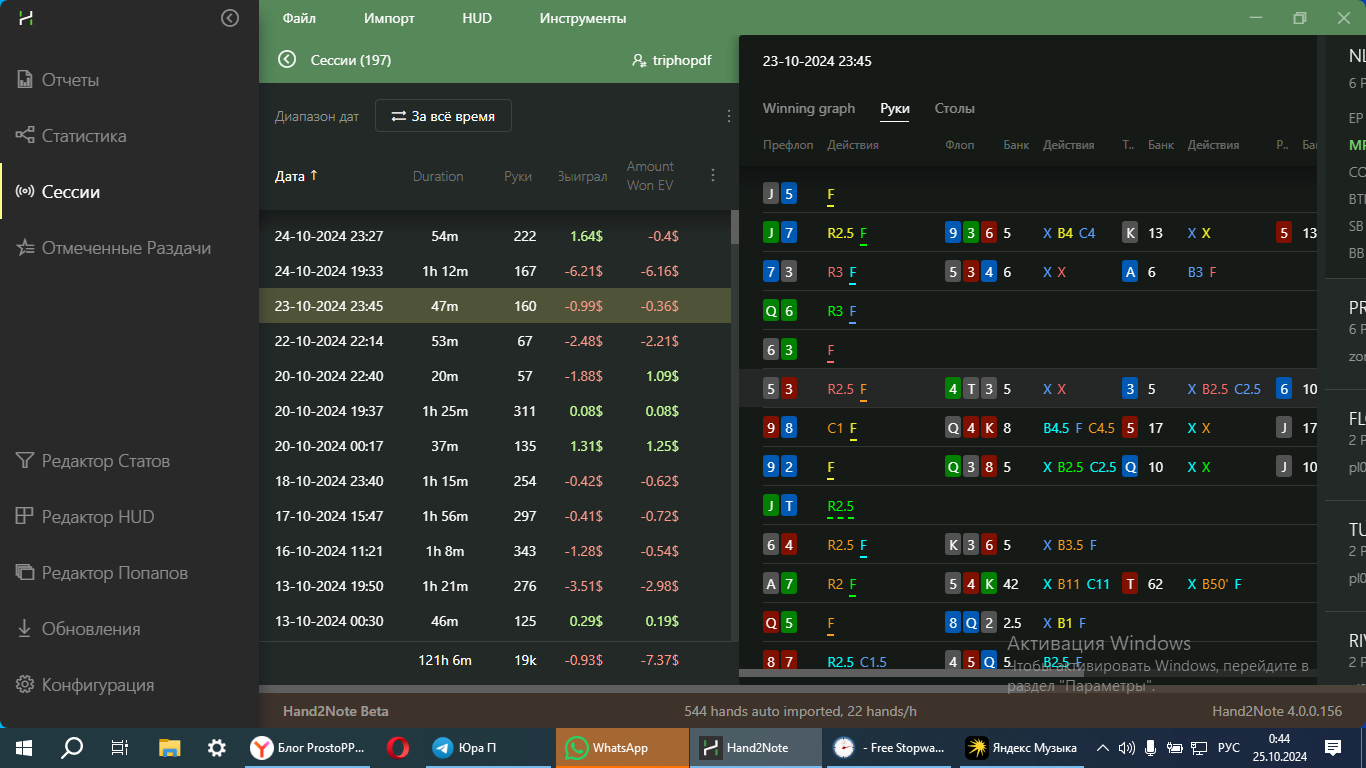Image resolution: width=1366 pixels, height=768 pixels.
Task: Select session 18-10-2024 23:40
Action: pyautogui.click(x=495, y=481)
